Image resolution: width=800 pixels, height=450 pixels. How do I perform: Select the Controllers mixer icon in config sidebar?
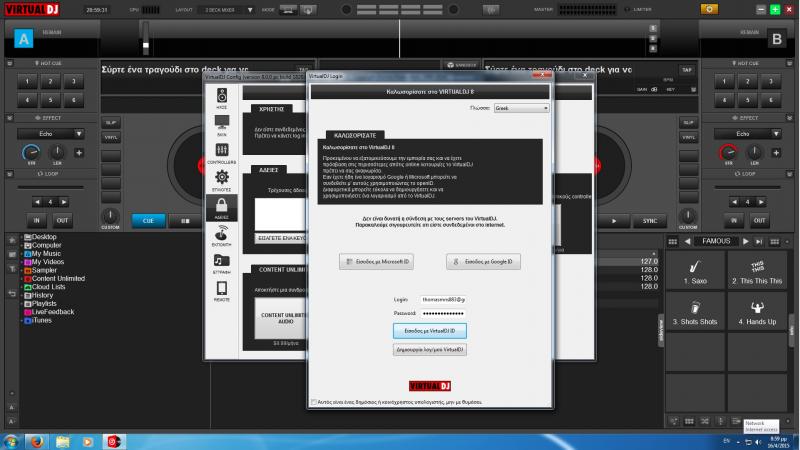tap(221, 151)
